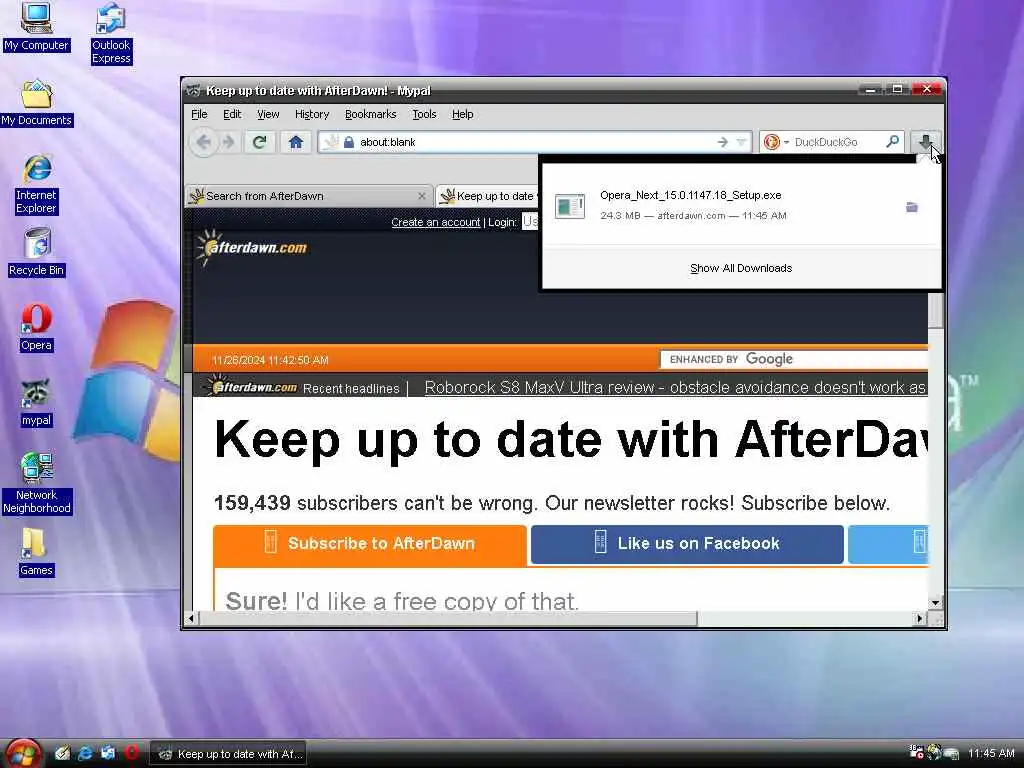Click the horizontal scrollbar thumb
1024x768 pixels.
pyautogui.click(x=447, y=618)
